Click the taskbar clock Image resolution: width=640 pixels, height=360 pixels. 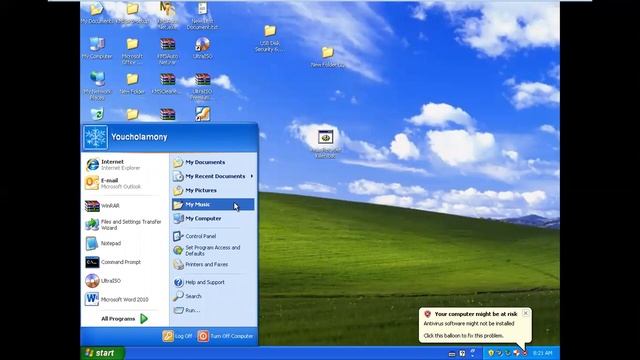tap(542, 353)
